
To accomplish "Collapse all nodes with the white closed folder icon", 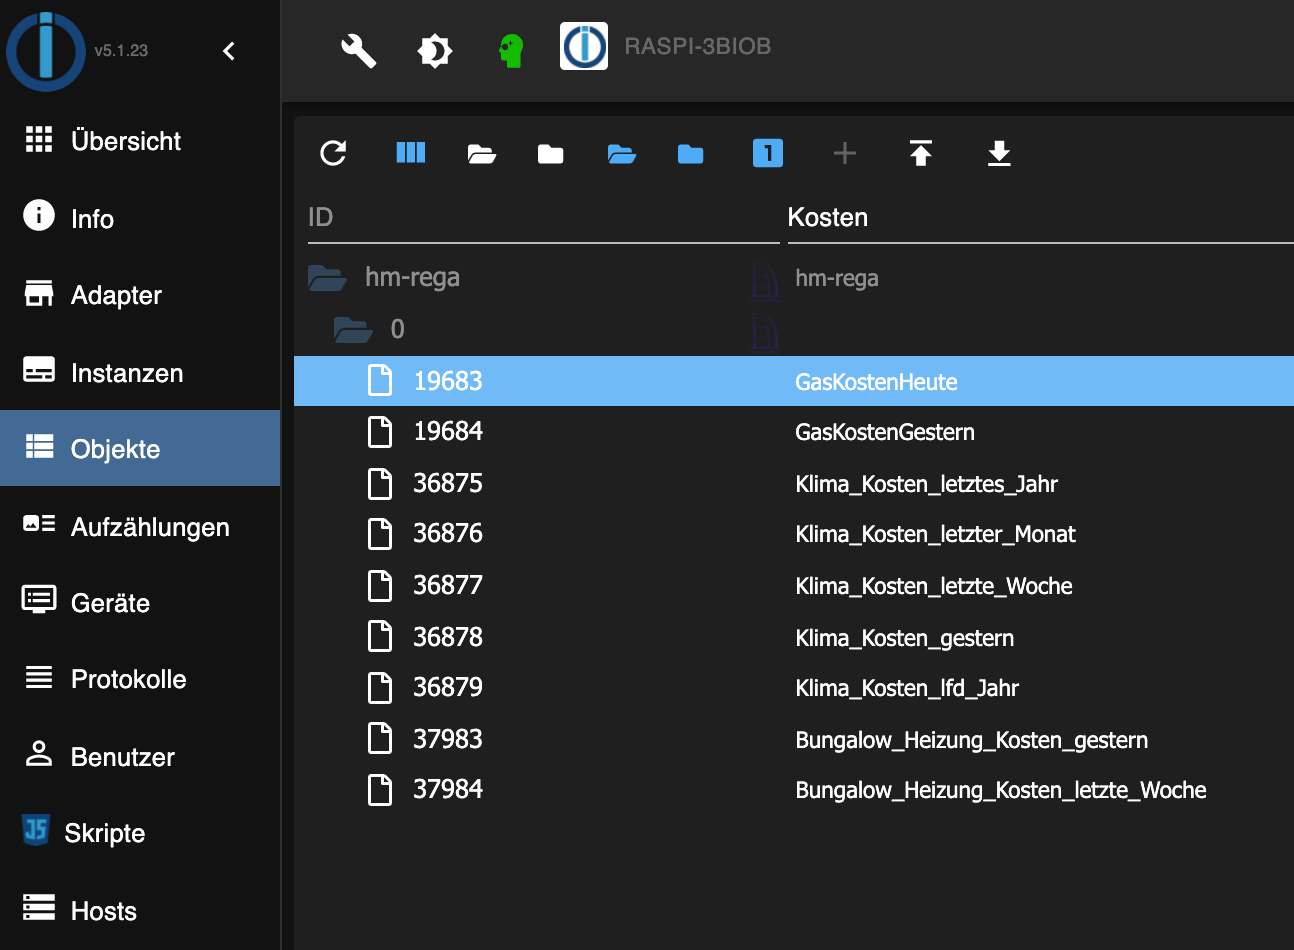I will [x=551, y=153].
